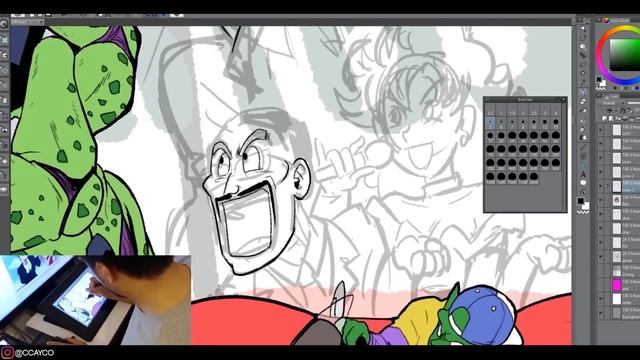640x360 pixels.
Task: Select the pink layer thumbnail
Action: pyautogui.click(x=617, y=284)
